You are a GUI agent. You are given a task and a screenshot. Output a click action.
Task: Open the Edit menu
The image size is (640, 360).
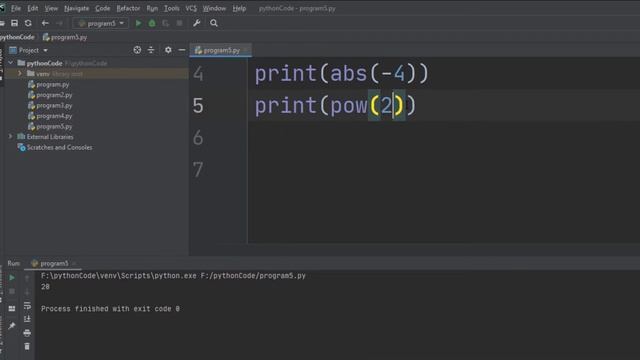(x=32, y=8)
